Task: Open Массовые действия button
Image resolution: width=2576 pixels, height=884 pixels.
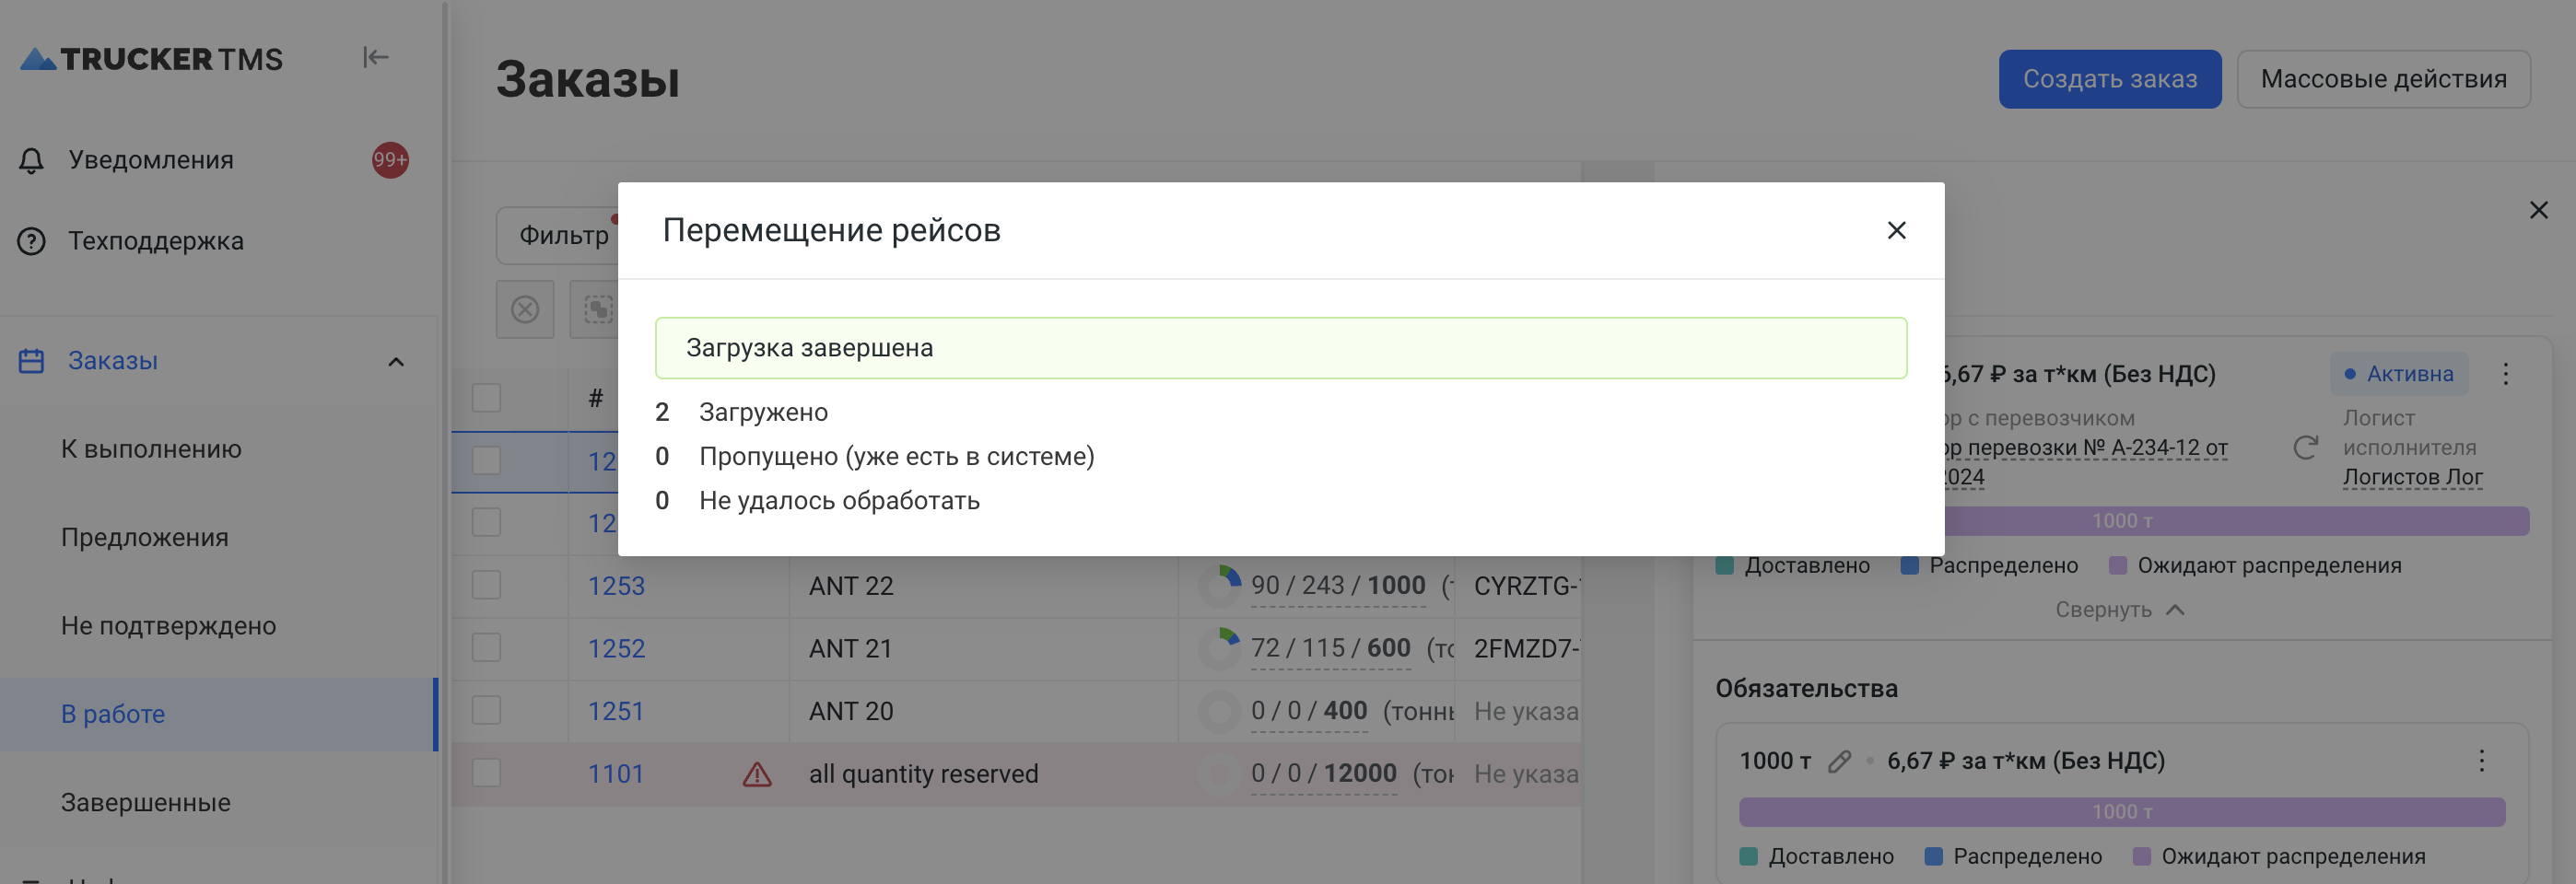Action: 2383,79
